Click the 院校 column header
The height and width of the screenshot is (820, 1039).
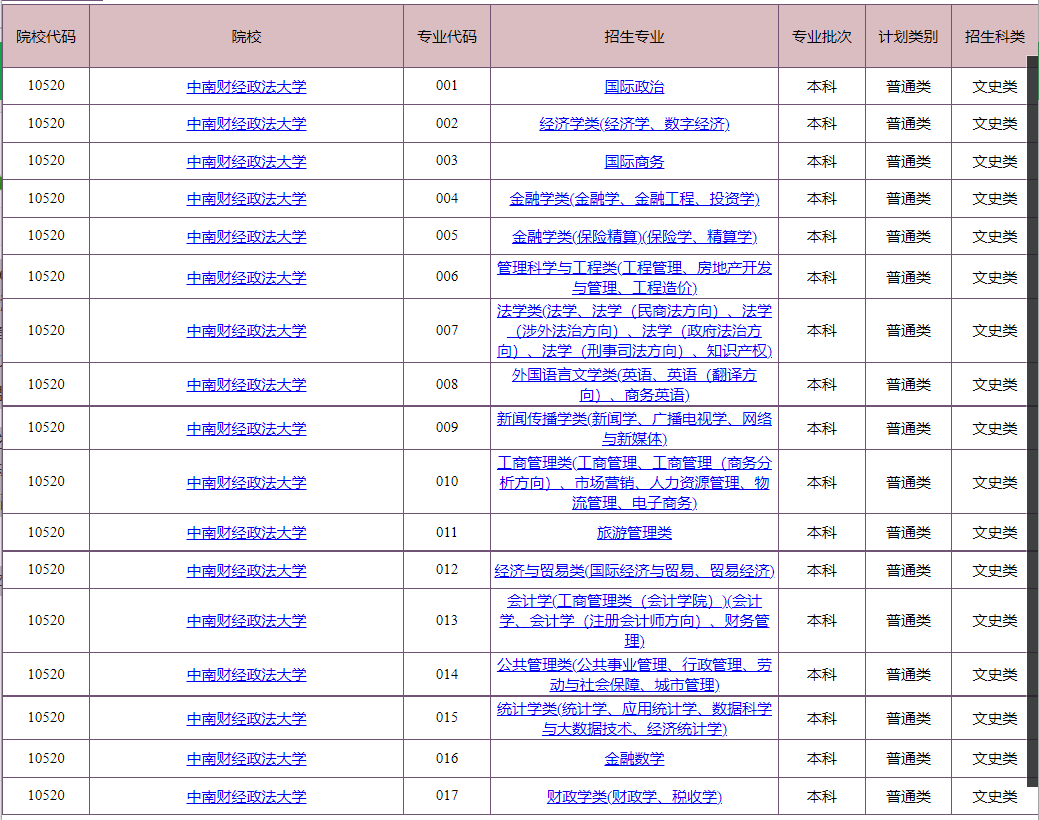point(246,36)
